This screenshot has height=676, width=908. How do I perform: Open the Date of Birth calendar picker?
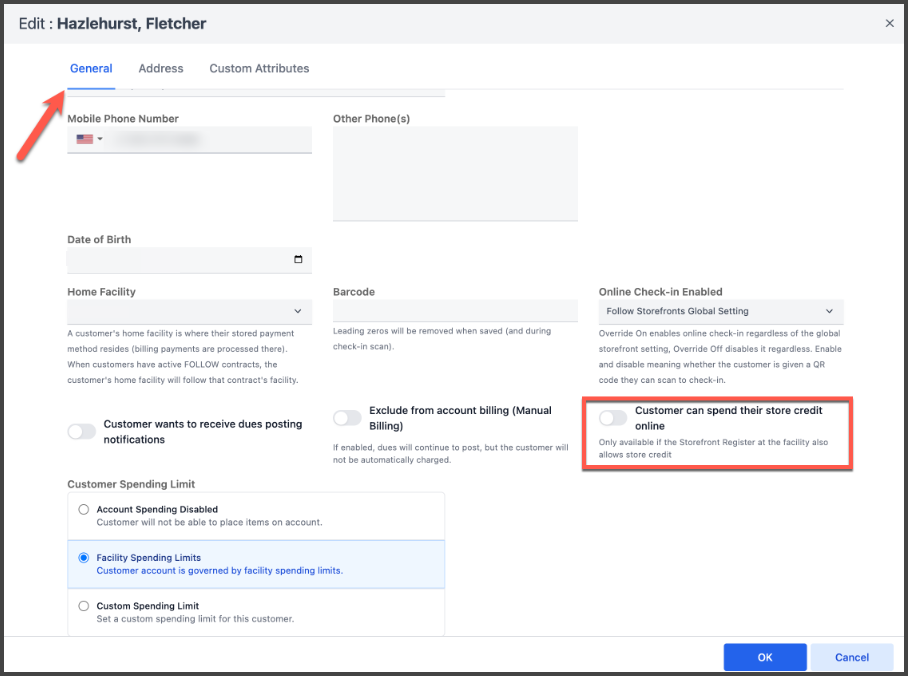pos(298,260)
